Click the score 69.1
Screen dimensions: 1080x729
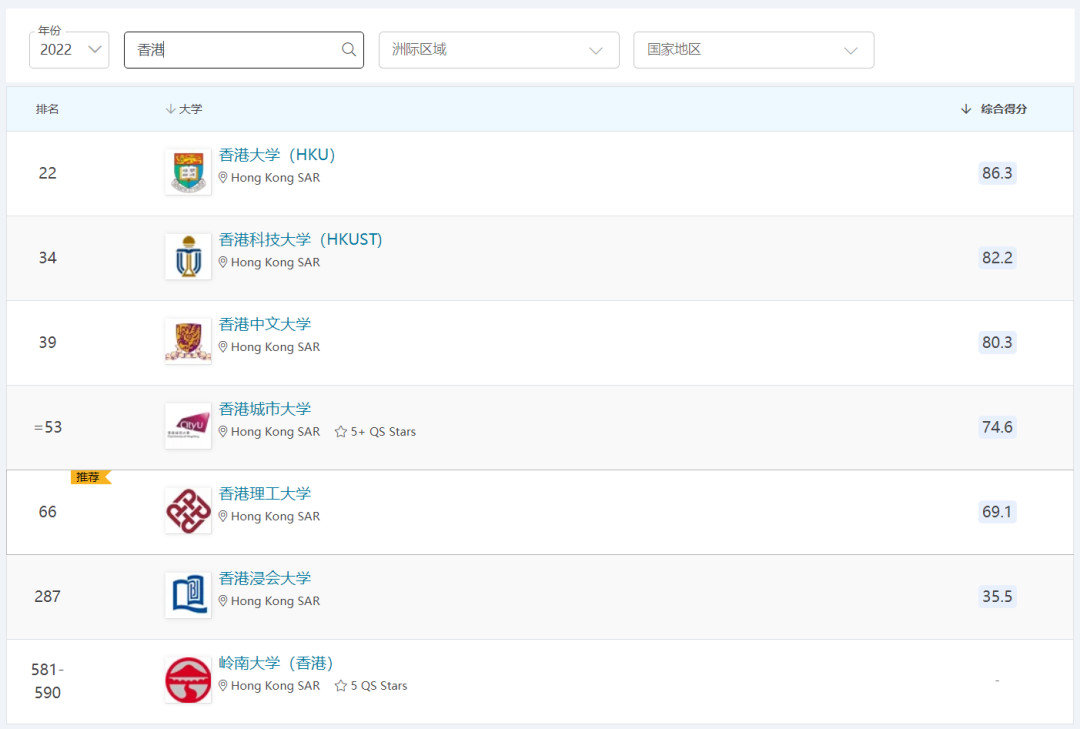coord(997,512)
